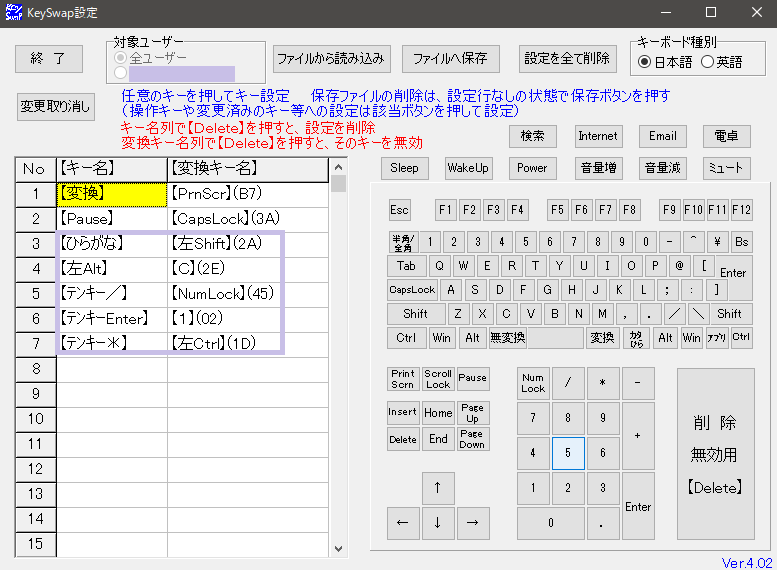
Task: Select the 【NumLock】(45) cell
Action: 248,294
